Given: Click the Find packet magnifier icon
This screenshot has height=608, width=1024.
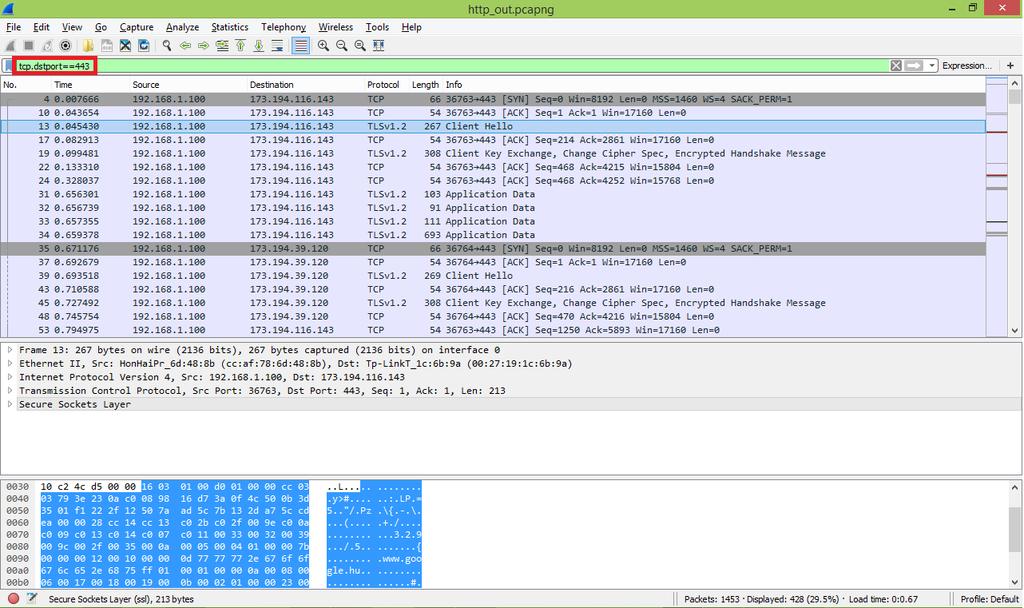Looking at the screenshot, I should click(167, 46).
